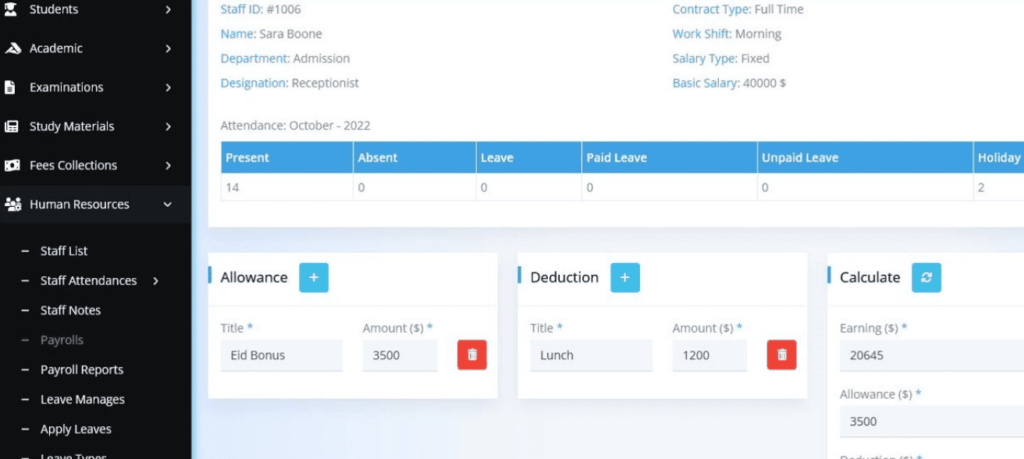Expand the Study Materials chevron

tap(168, 127)
